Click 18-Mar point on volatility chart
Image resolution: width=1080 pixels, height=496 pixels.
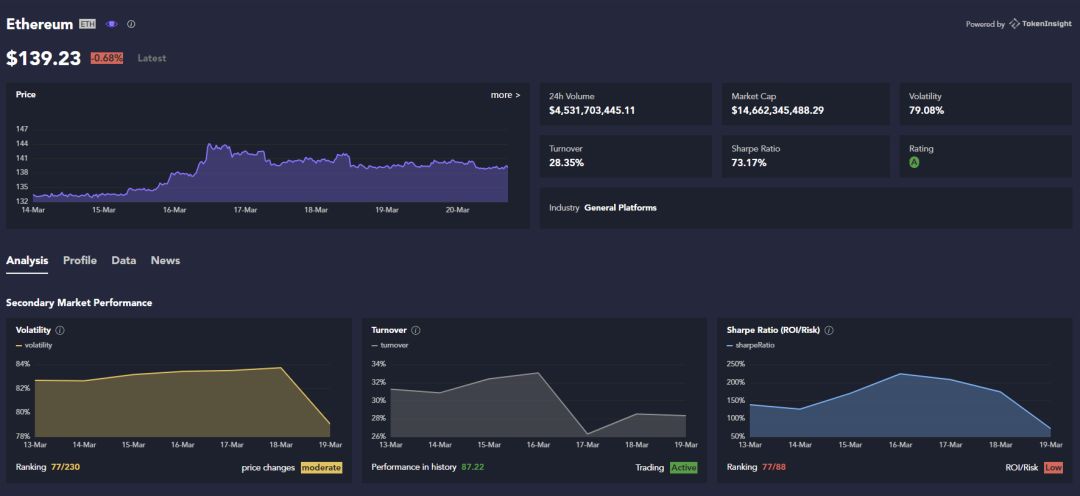(281, 367)
